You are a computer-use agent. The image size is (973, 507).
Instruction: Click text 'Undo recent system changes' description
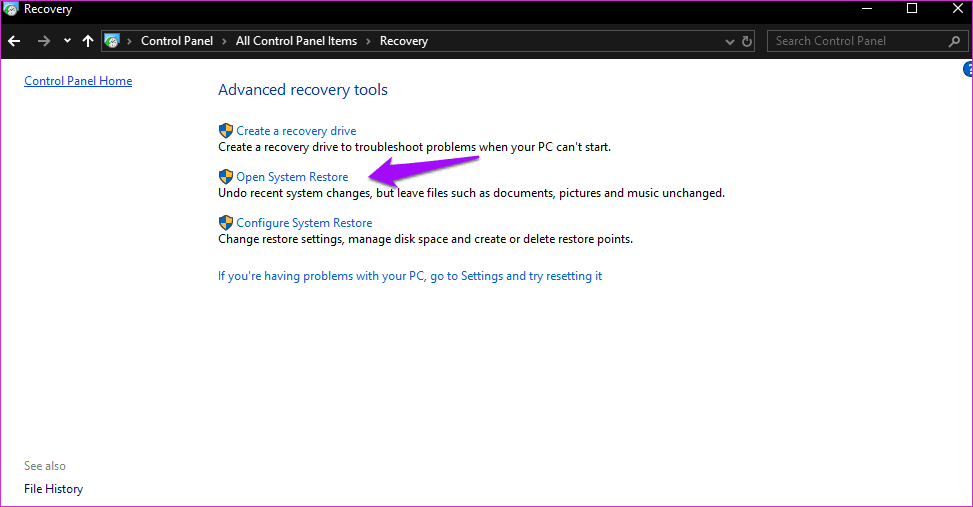472,193
